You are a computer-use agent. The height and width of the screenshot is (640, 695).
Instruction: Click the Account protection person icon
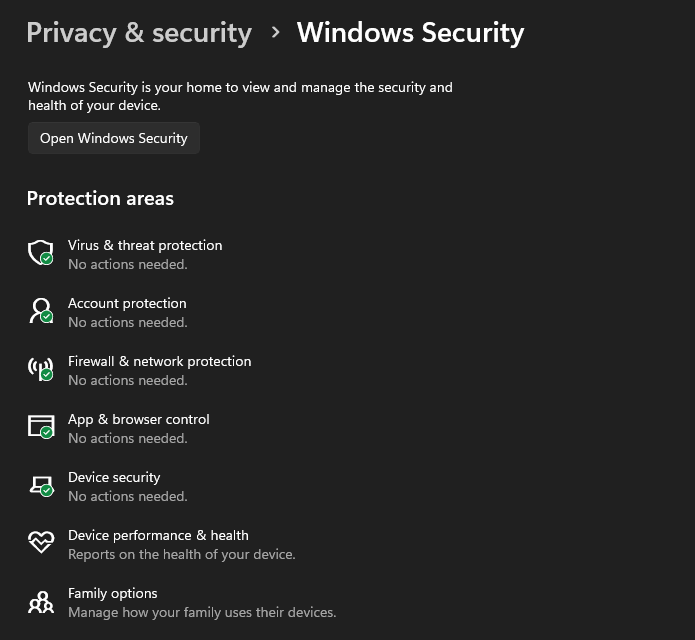40,310
